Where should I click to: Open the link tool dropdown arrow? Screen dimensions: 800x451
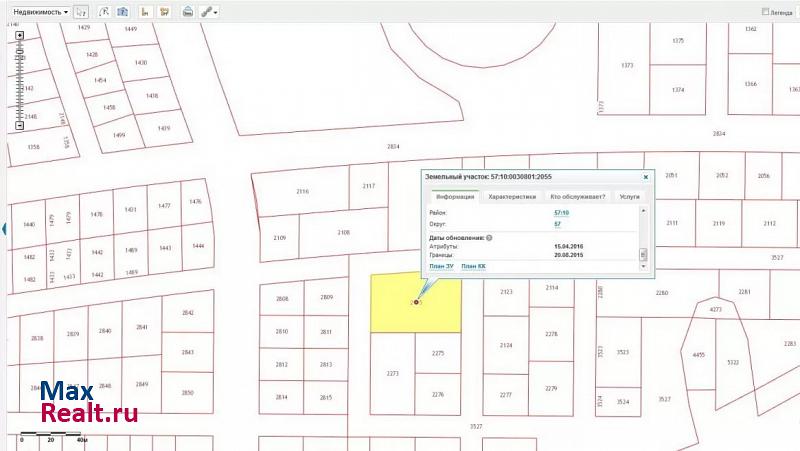click(x=217, y=13)
